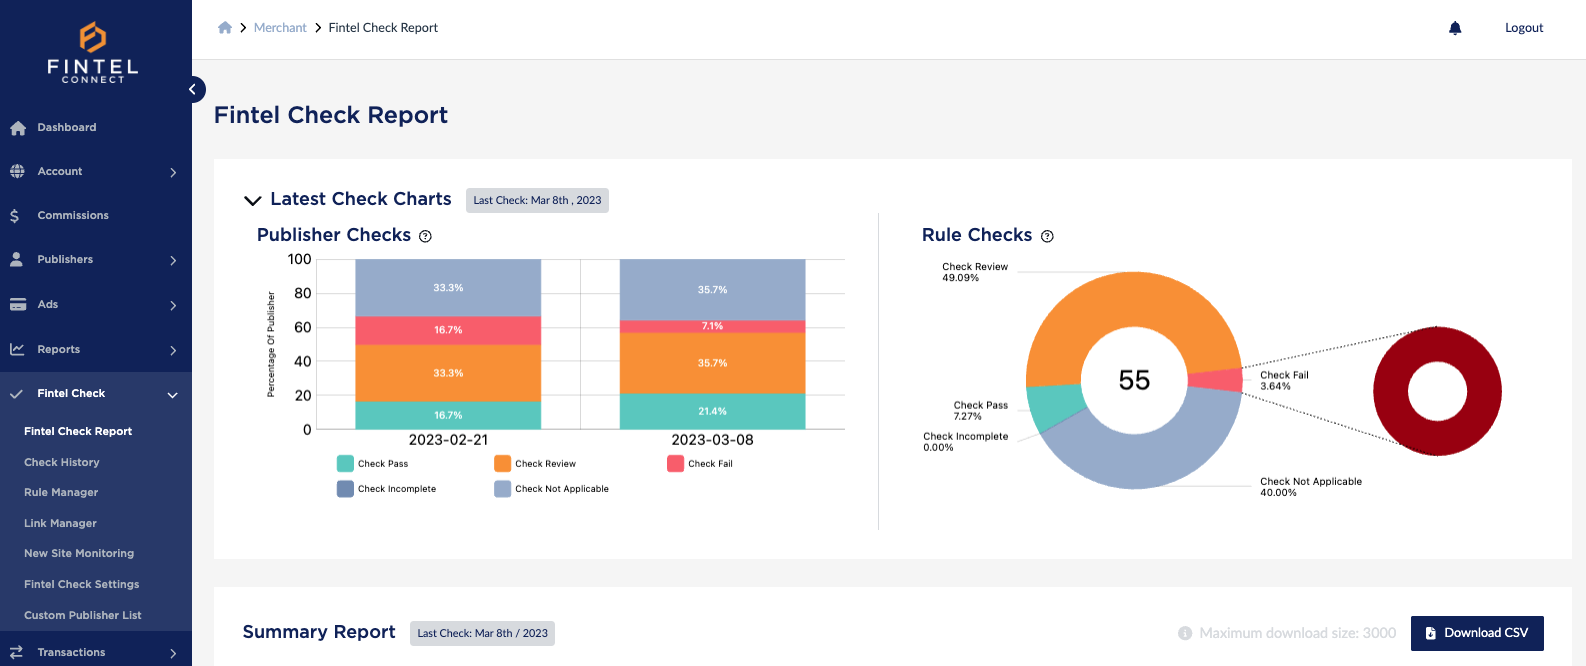The width and height of the screenshot is (1586, 666).
Task: Toggle Check Fail legend swatch
Action: tap(675, 464)
